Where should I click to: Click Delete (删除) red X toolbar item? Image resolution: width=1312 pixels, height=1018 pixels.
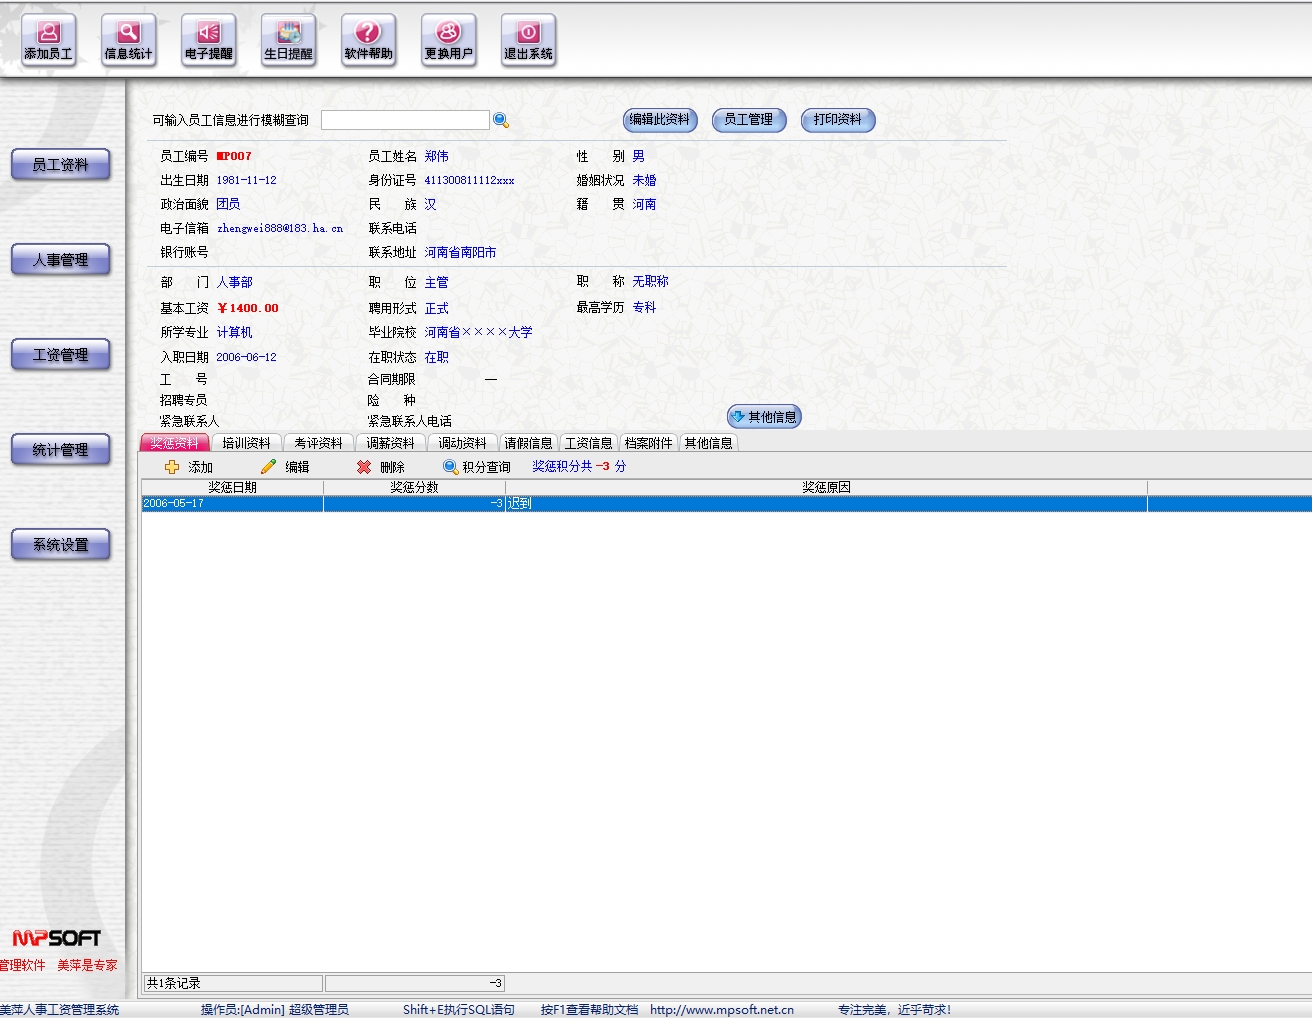[x=381, y=467]
